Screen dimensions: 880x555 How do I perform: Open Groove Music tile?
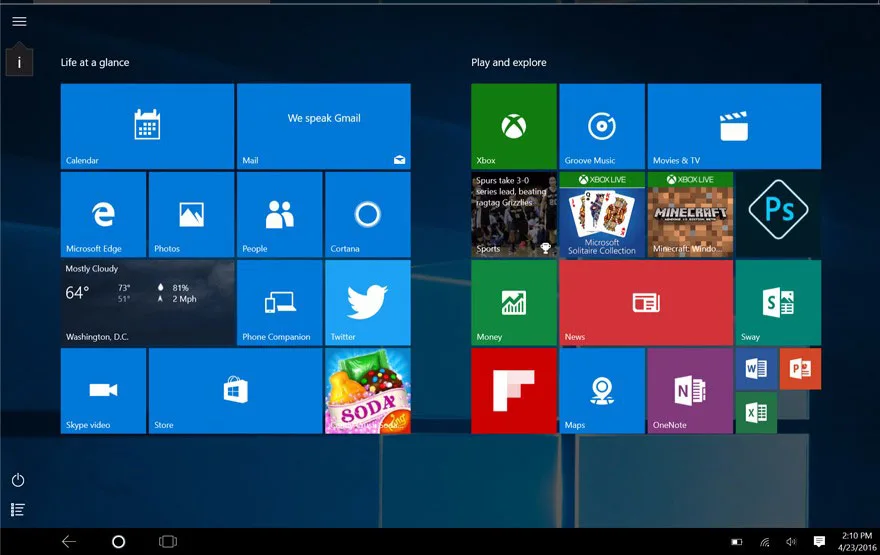pyautogui.click(x=601, y=126)
